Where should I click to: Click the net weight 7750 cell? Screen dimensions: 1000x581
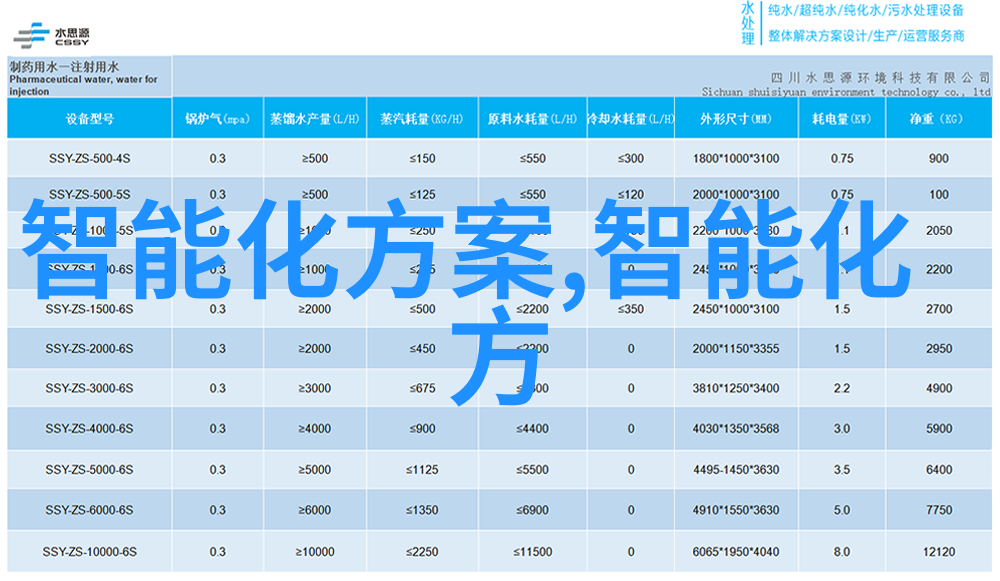tap(939, 510)
